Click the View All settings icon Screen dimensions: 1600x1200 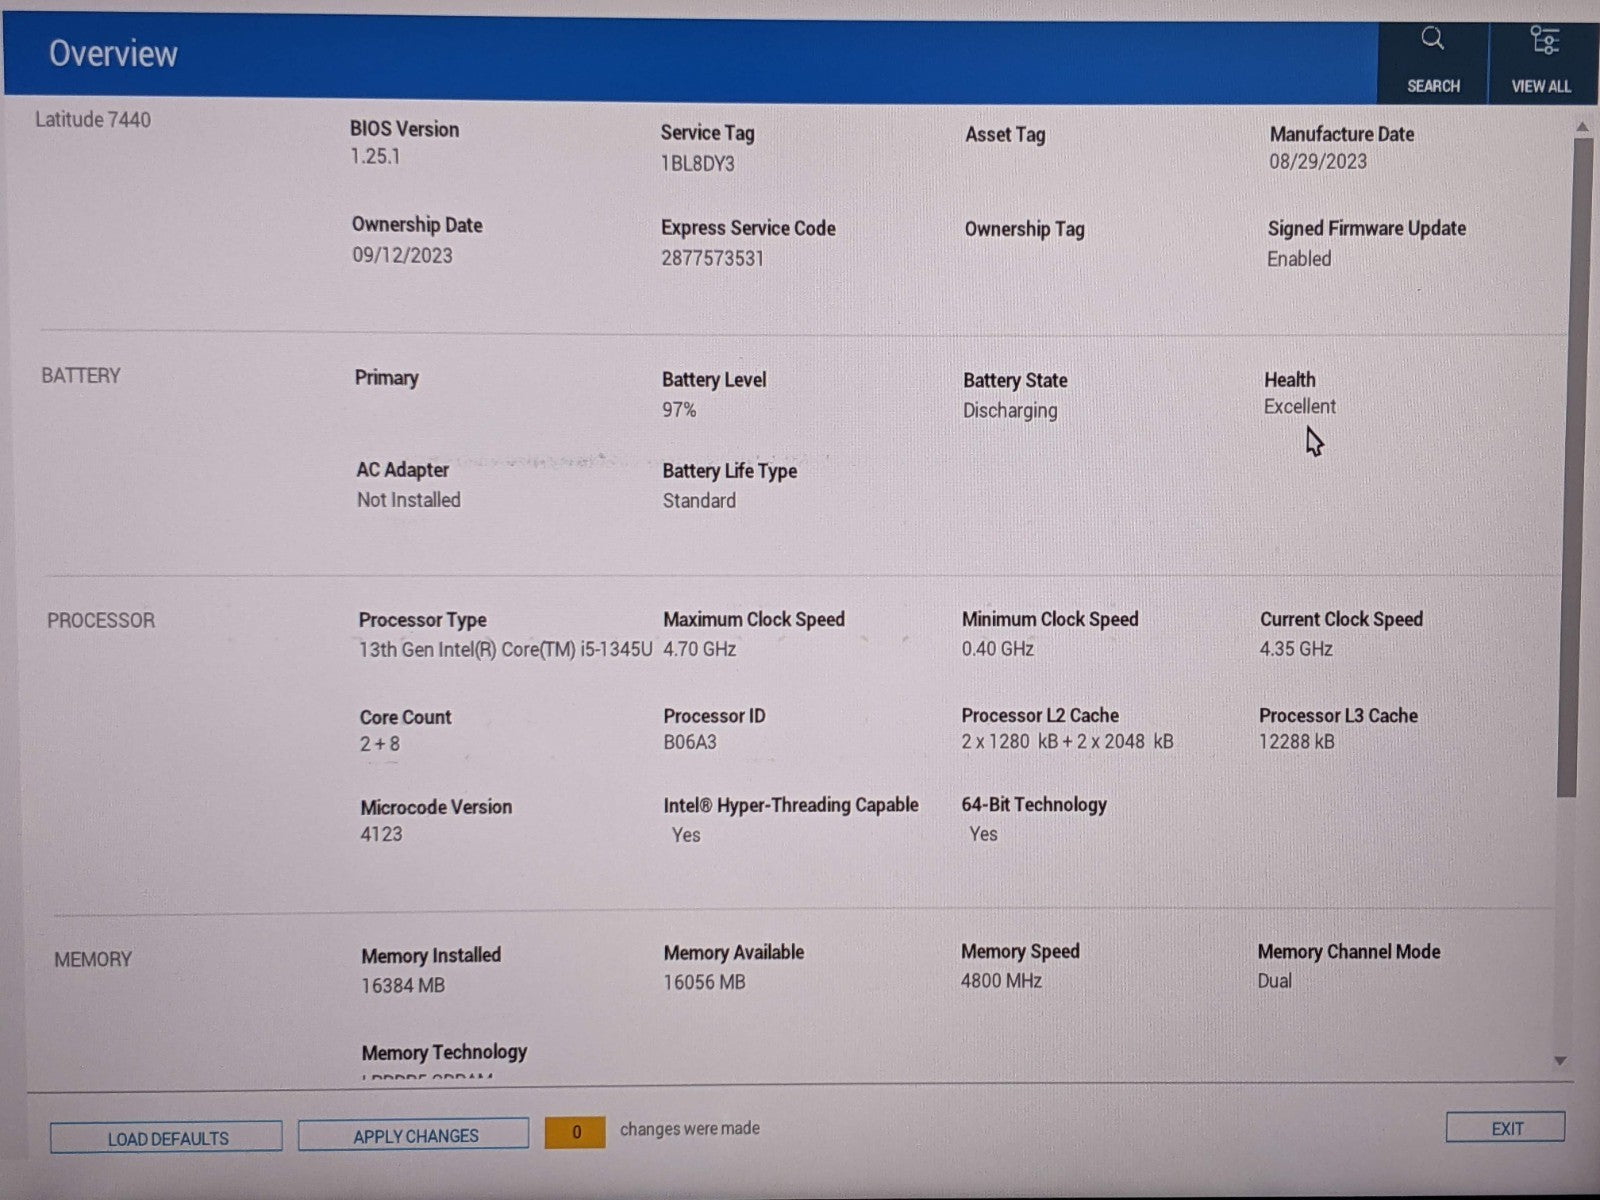coord(1543,41)
